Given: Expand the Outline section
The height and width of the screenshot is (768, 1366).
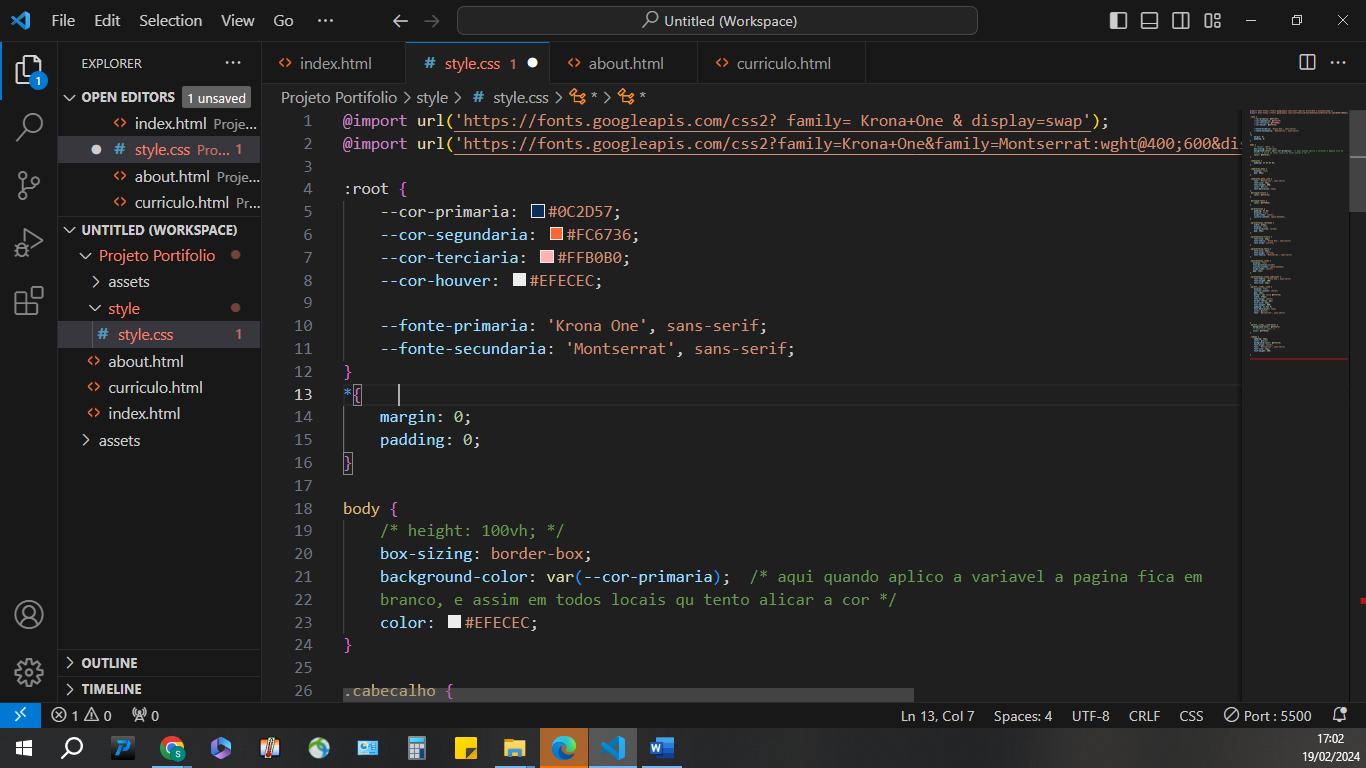Looking at the screenshot, I should click(x=70, y=663).
